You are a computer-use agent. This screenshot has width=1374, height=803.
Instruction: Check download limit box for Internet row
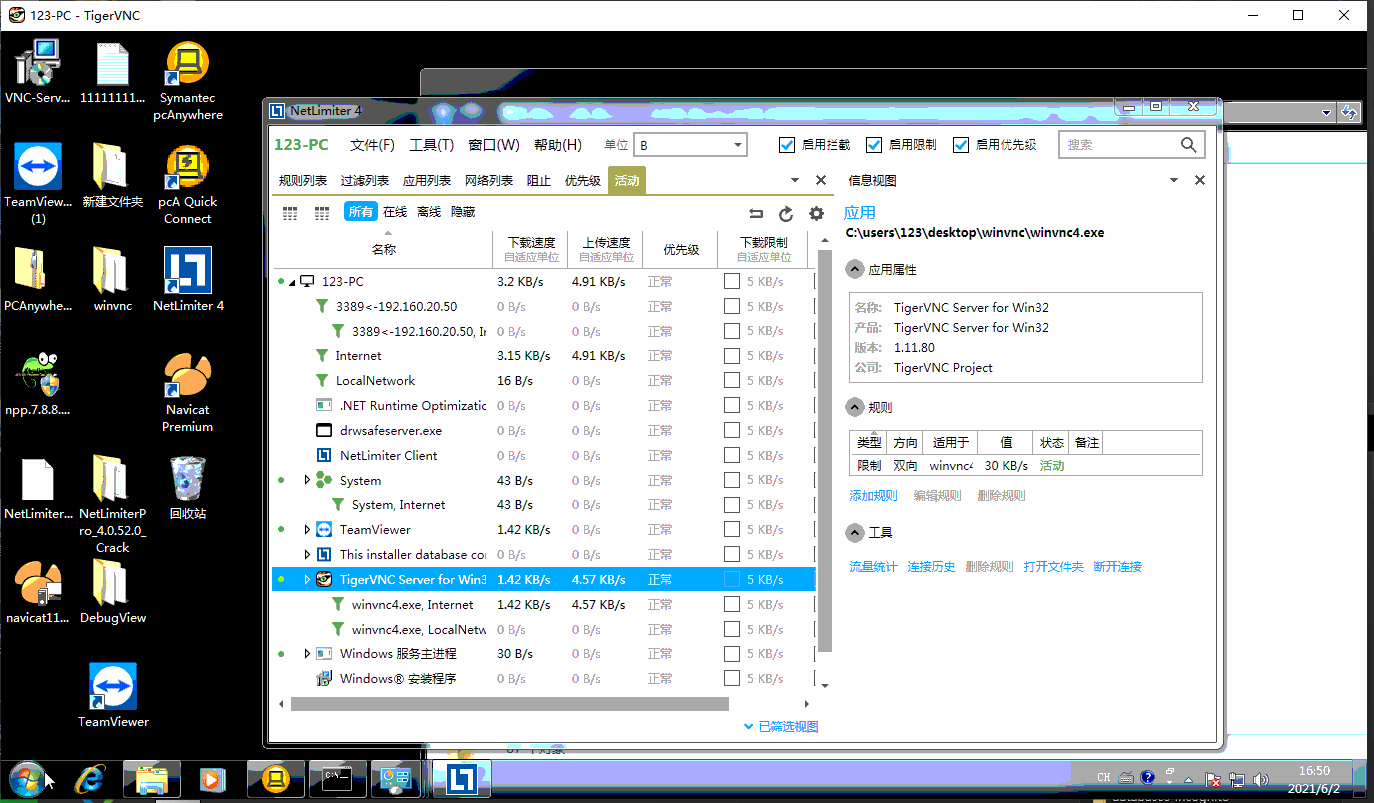[x=732, y=355]
